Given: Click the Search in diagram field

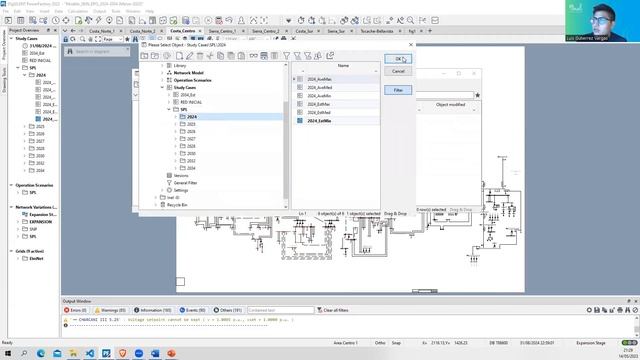Looking at the screenshot, I should pos(97,51).
